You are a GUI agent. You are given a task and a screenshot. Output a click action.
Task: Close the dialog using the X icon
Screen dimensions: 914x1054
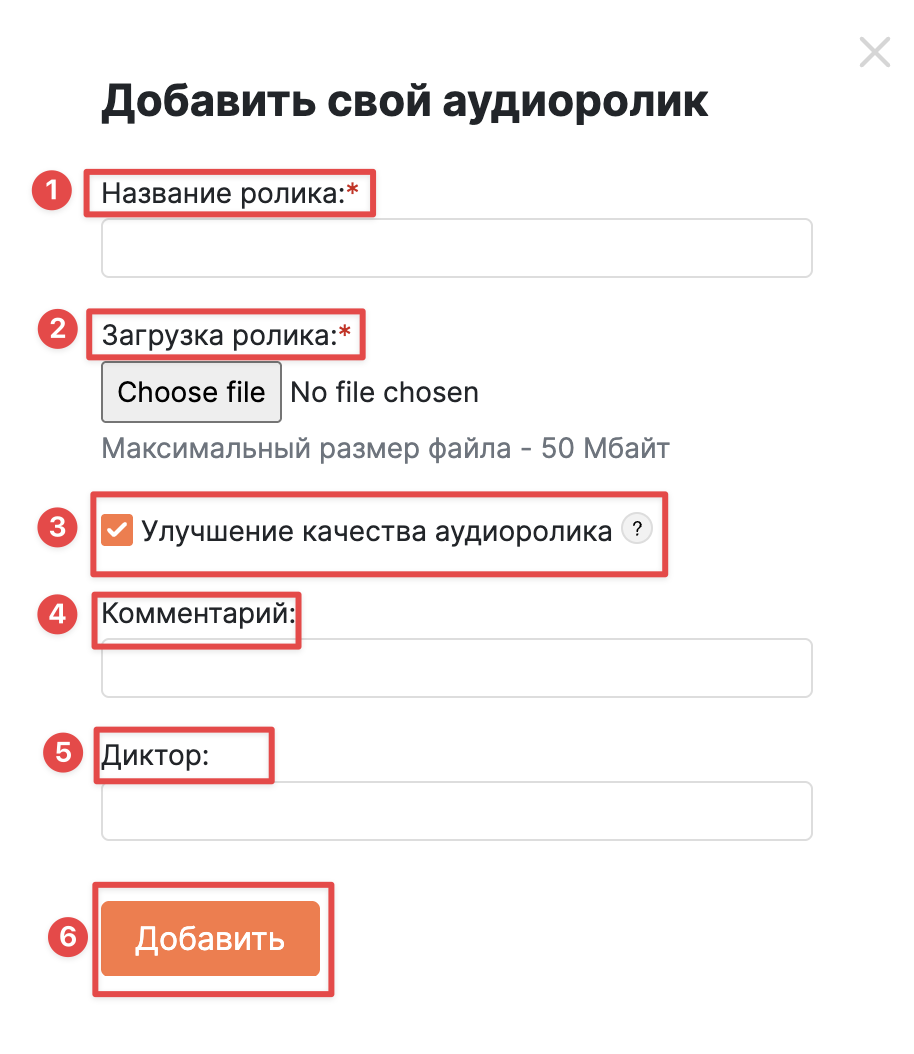tap(874, 52)
